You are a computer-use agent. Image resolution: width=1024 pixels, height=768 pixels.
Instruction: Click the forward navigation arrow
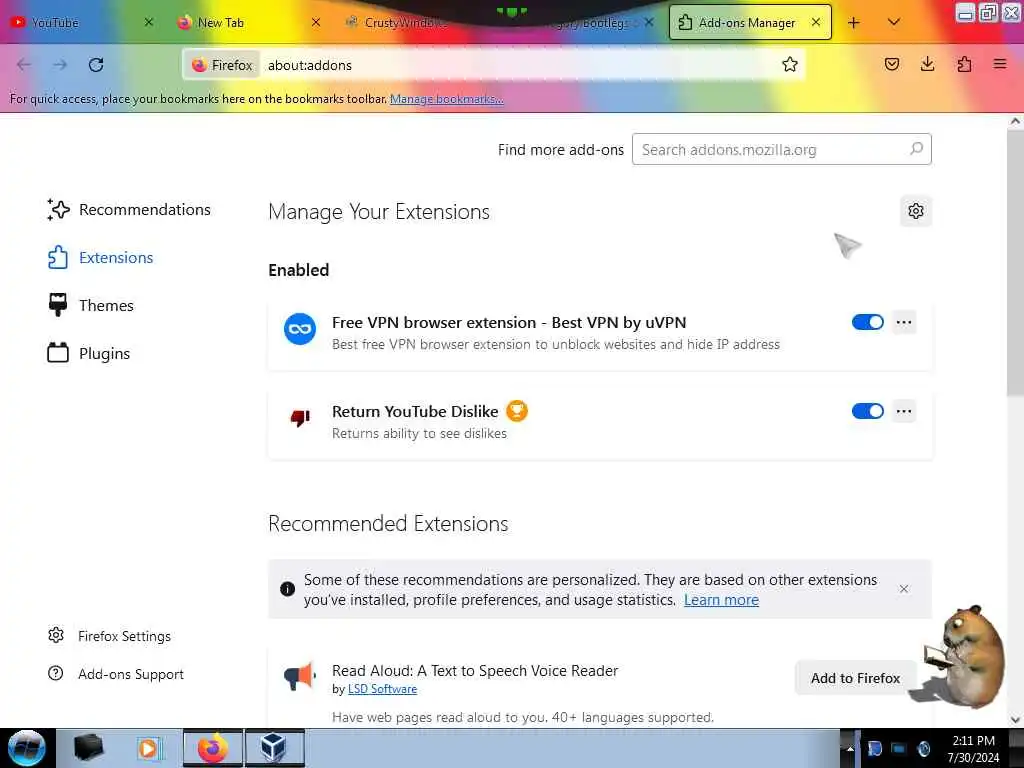pos(60,65)
